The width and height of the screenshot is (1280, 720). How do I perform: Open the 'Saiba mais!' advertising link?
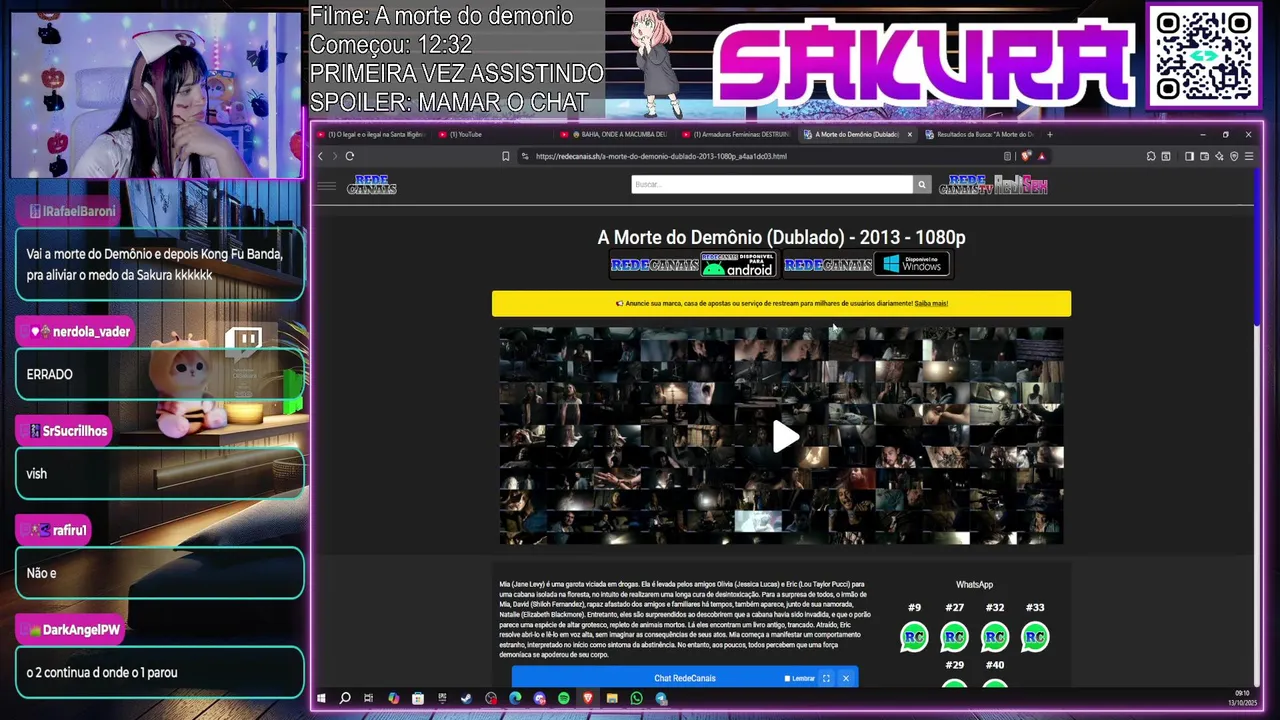[931, 303]
